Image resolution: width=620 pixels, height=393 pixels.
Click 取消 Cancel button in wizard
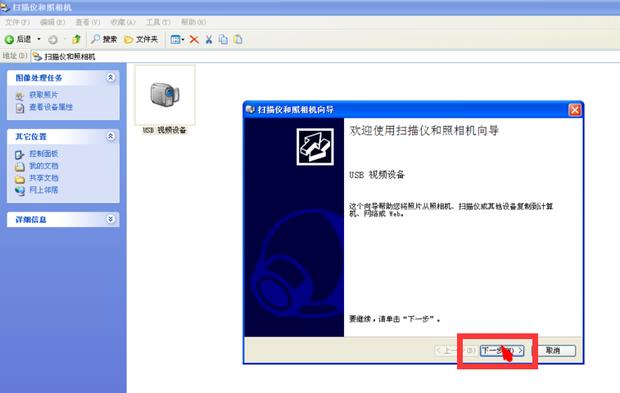553,350
